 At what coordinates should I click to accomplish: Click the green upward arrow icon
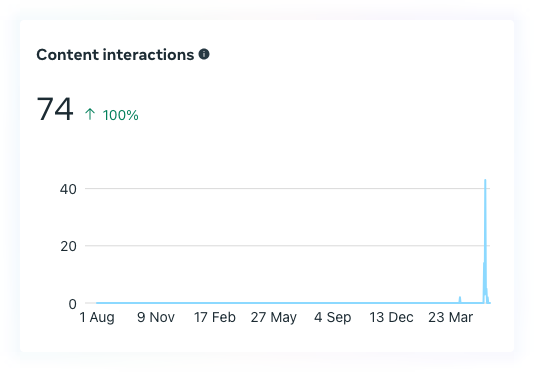tap(90, 114)
